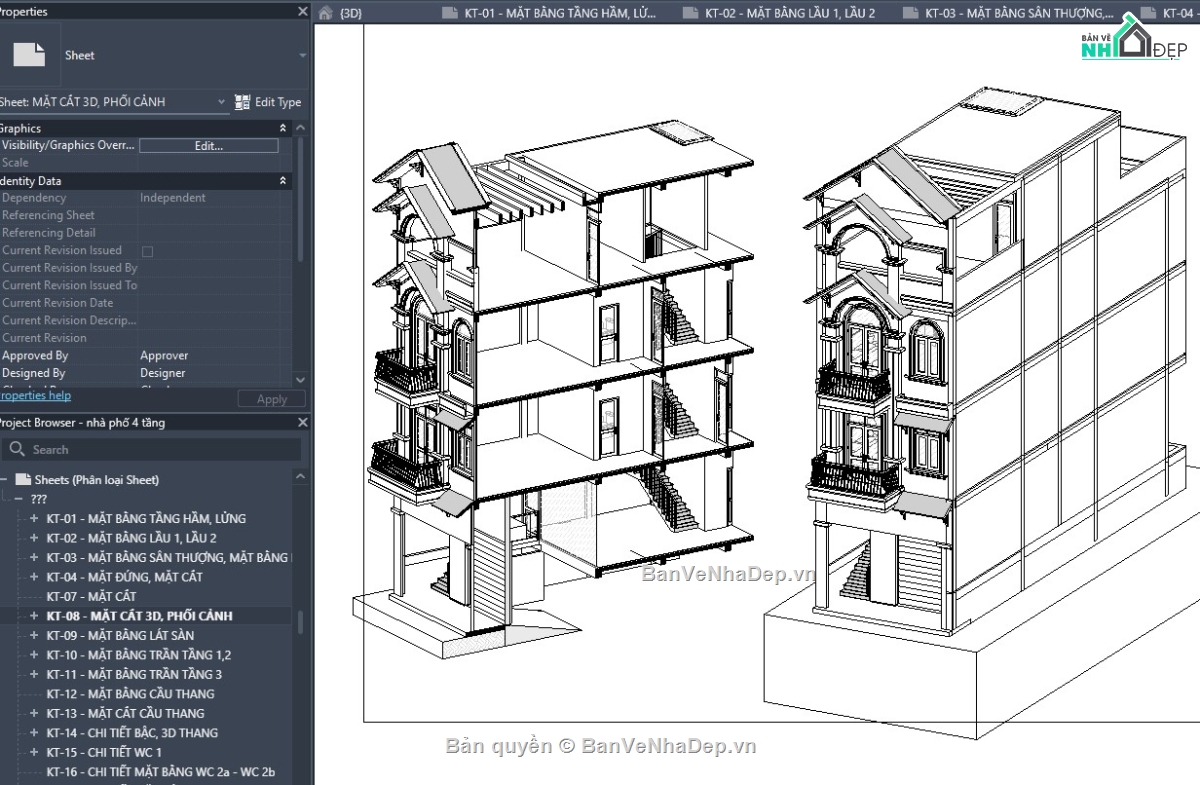This screenshot has height=785, width=1200.
Task: Collapse the Graphics section
Action: point(283,128)
